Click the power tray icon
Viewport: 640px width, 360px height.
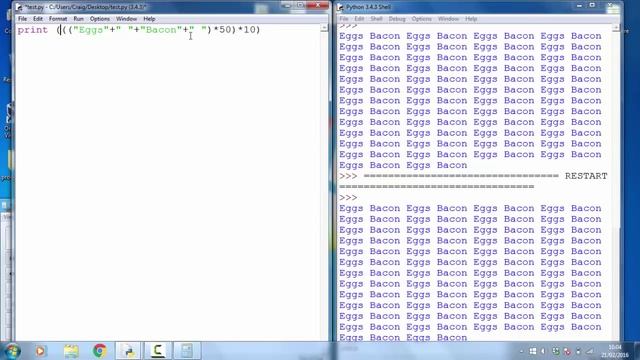click(x=578, y=351)
